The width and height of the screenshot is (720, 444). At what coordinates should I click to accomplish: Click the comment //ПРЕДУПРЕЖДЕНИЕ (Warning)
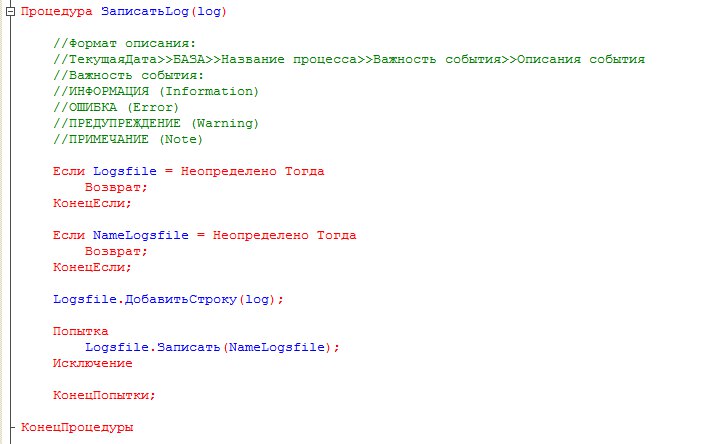point(156,124)
